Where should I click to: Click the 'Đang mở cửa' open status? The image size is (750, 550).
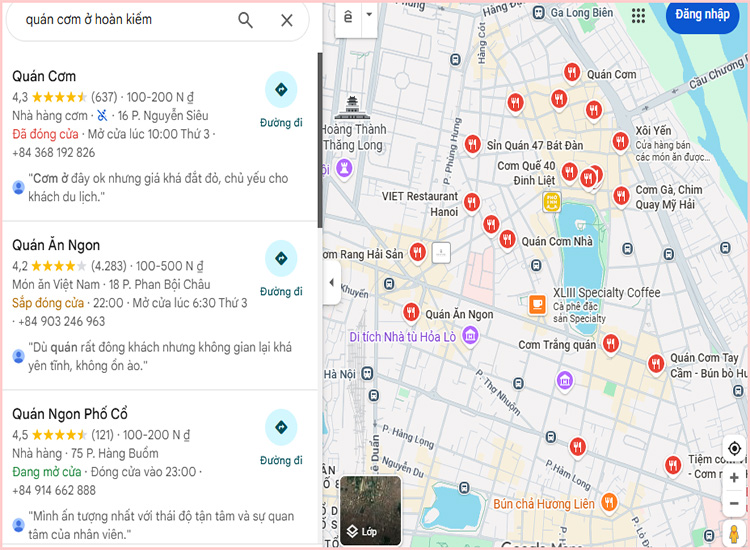click(x=47, y=472)
